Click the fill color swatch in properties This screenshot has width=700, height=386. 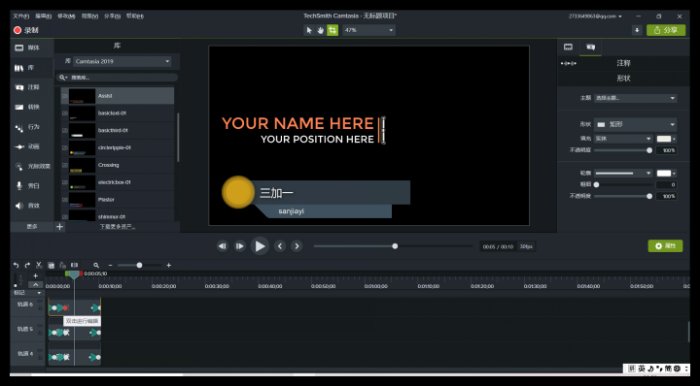[x=664, y=139]
